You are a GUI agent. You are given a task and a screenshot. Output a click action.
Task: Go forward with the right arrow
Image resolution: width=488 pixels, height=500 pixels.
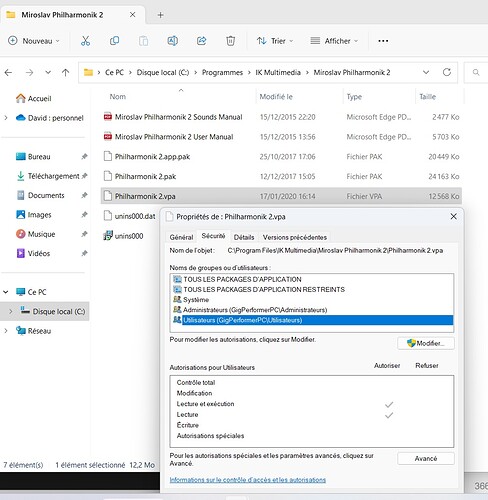(29, 72)
